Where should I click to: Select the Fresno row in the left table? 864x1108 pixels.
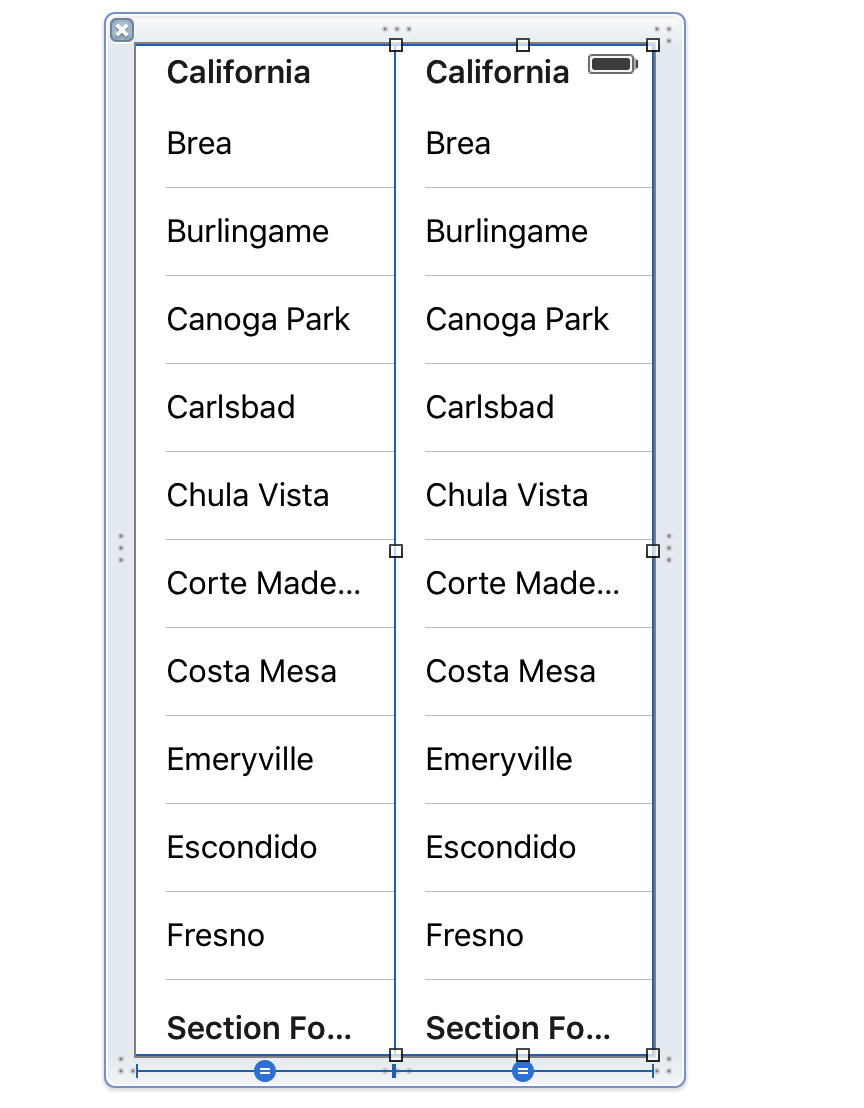[215, 936]
